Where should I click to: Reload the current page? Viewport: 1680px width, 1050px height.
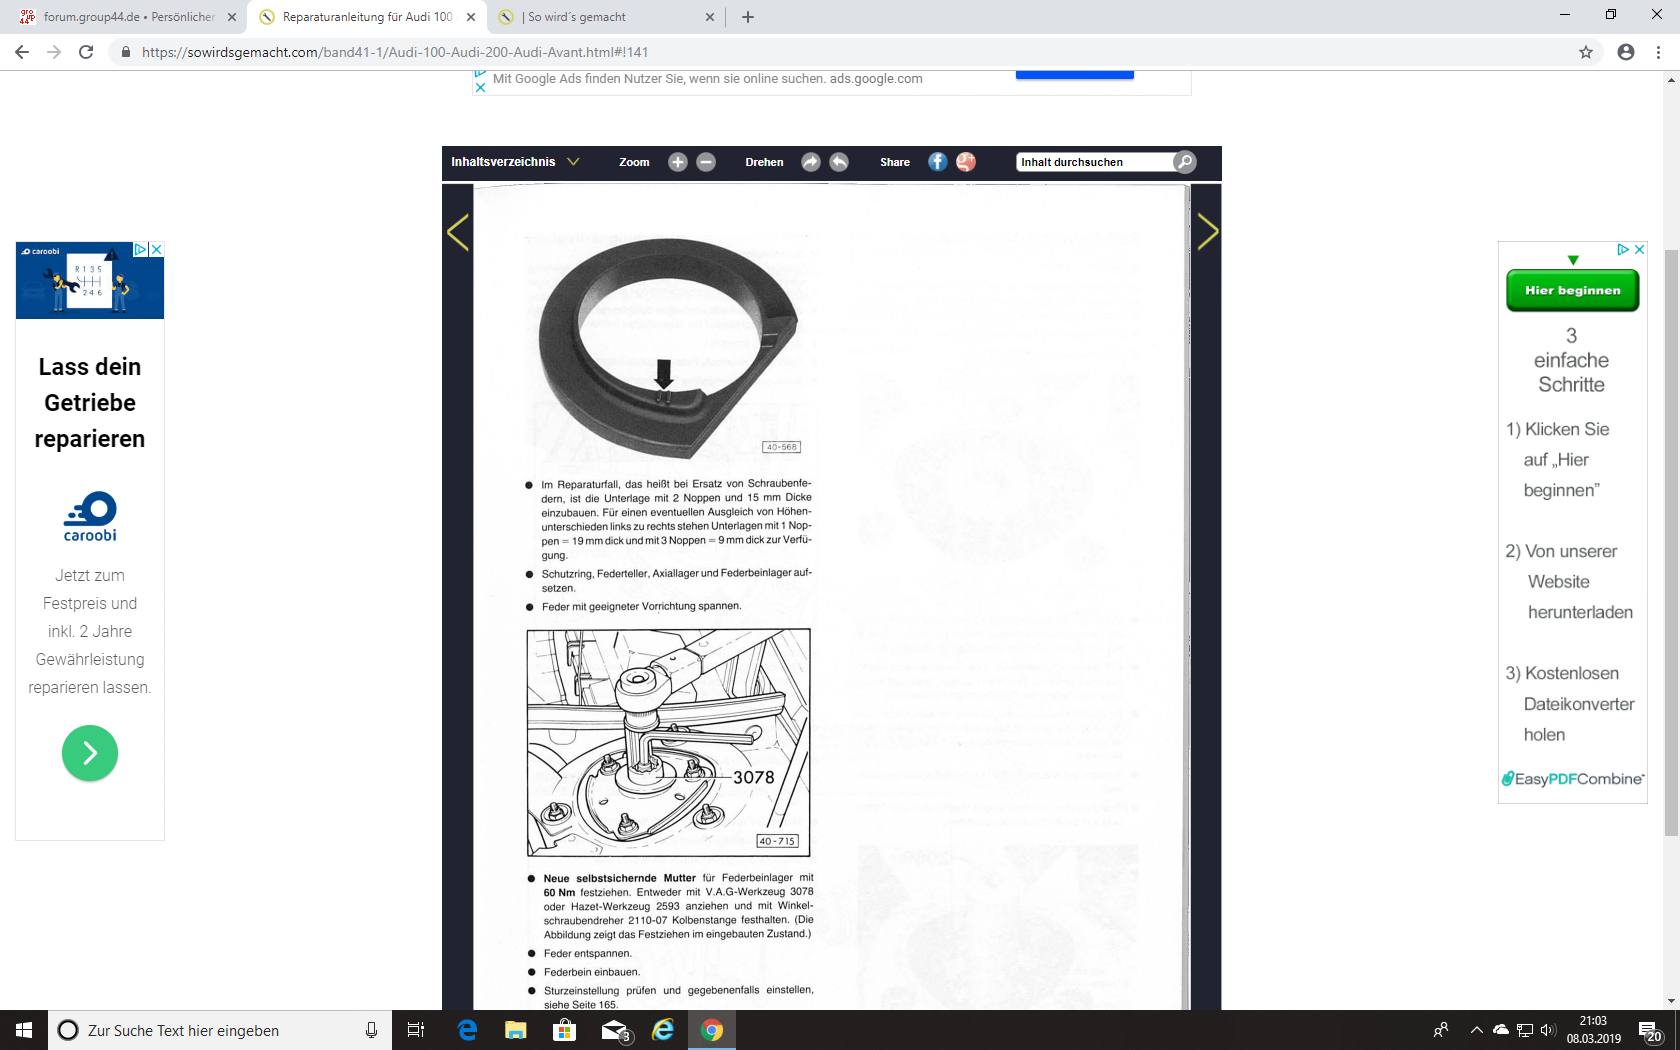coord(86,52)
